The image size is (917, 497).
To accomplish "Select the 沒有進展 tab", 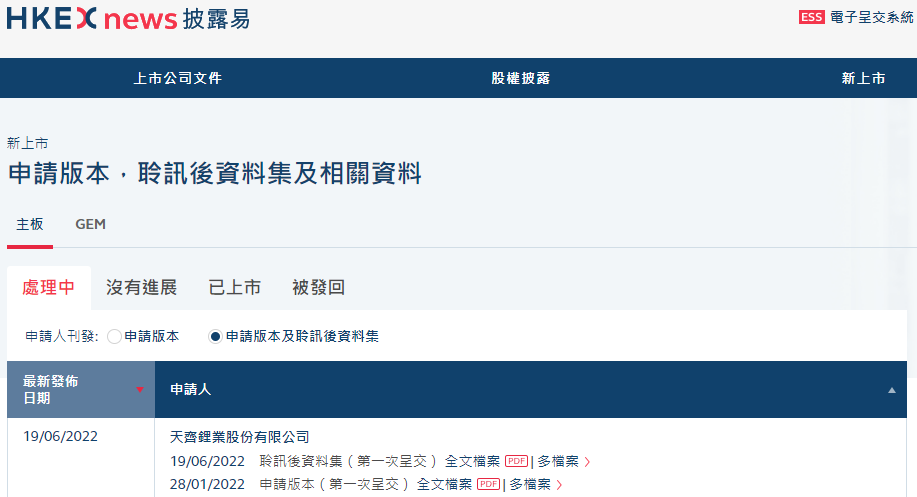I will [x=141, y=288].
